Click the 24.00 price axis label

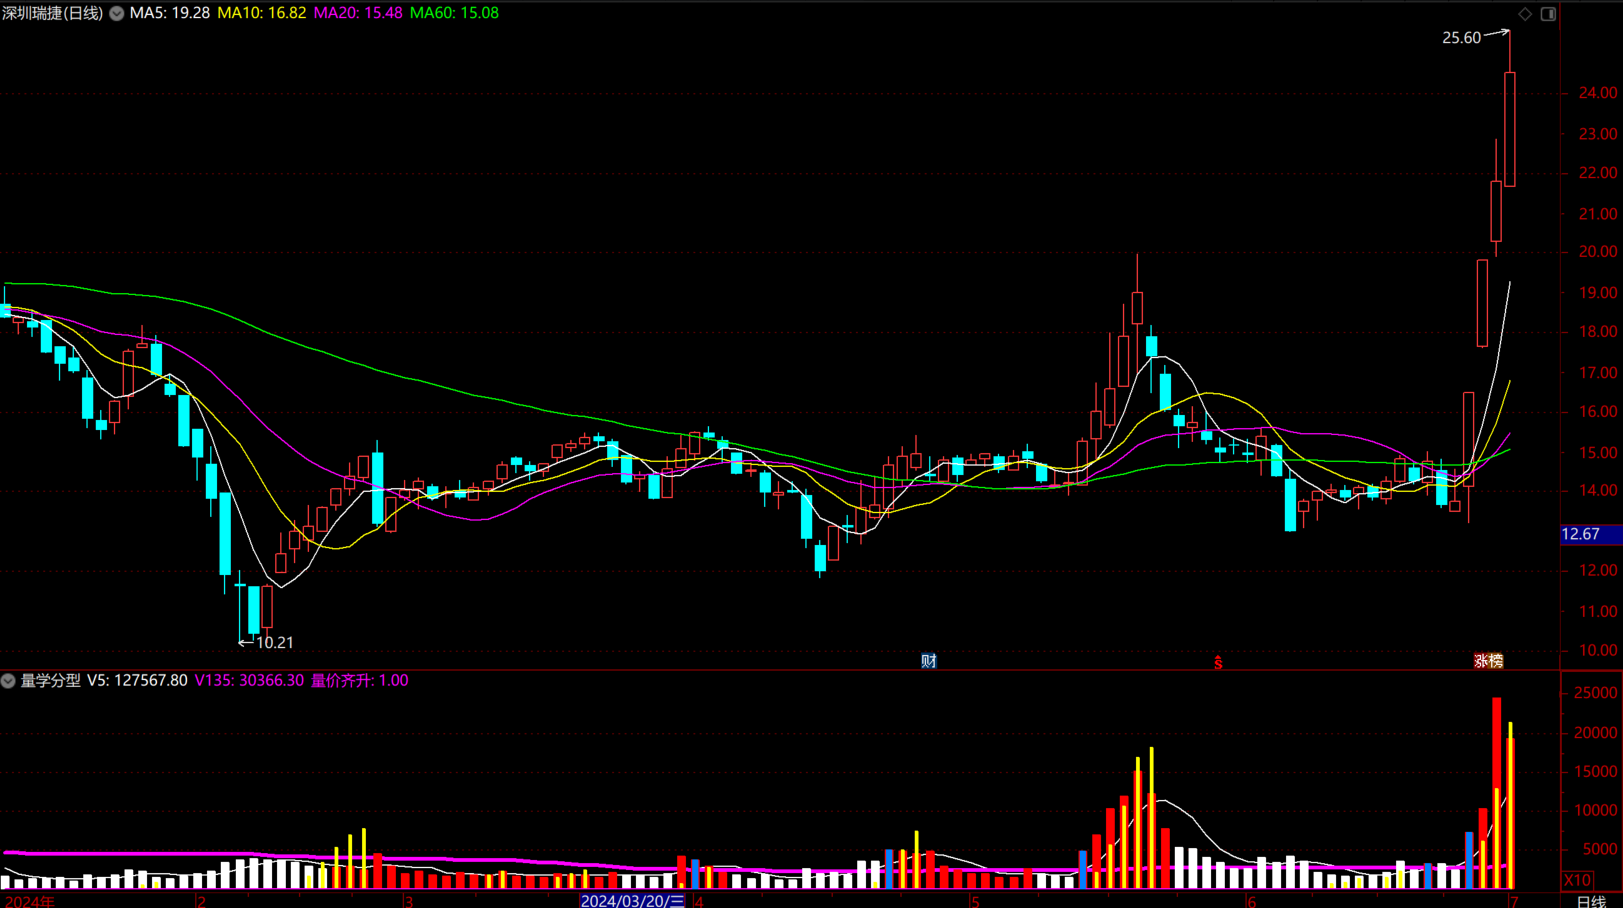[1598, 93]
